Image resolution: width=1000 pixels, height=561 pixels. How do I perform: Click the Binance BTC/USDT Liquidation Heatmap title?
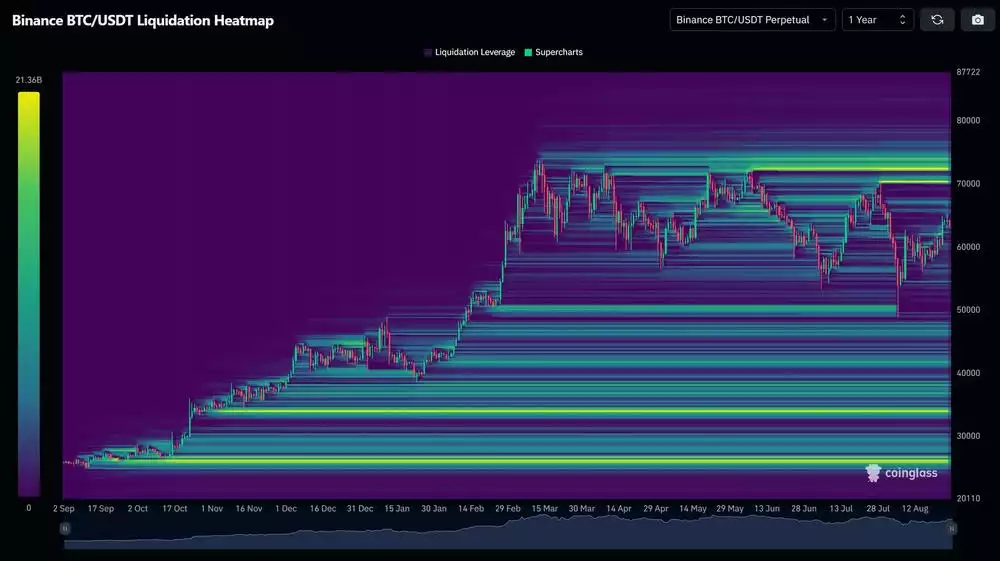tap(143, 20)
